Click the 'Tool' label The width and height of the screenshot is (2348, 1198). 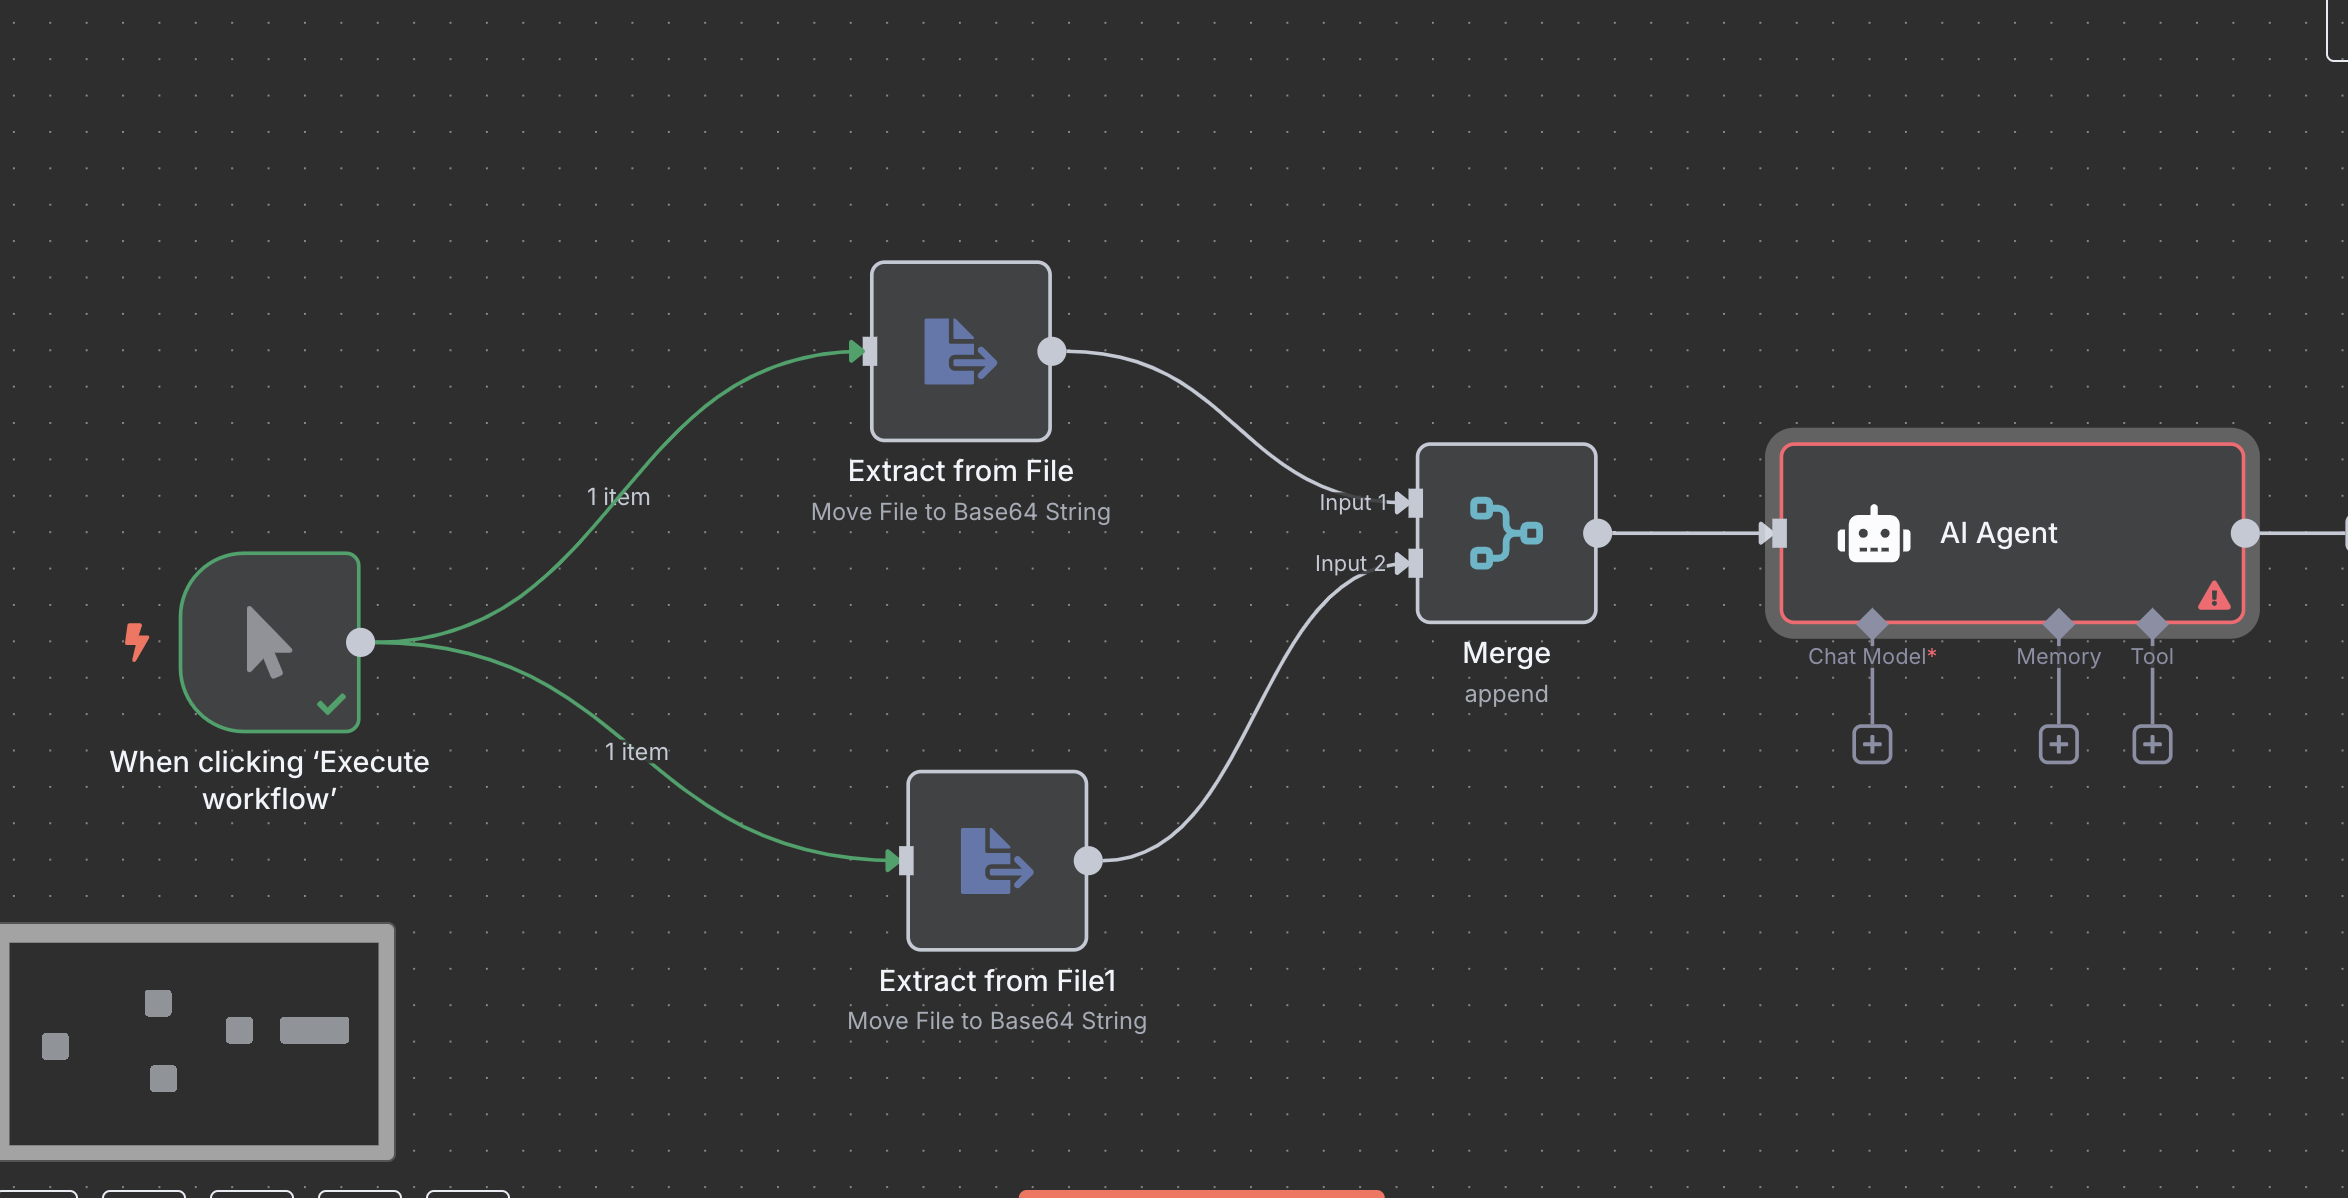(2152, 657)
